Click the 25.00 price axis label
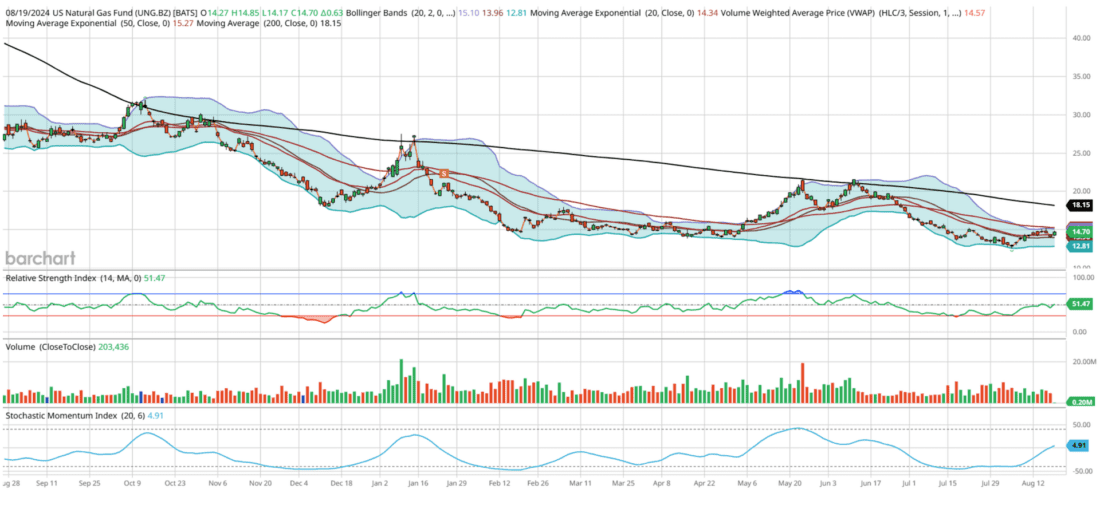 1080,153
